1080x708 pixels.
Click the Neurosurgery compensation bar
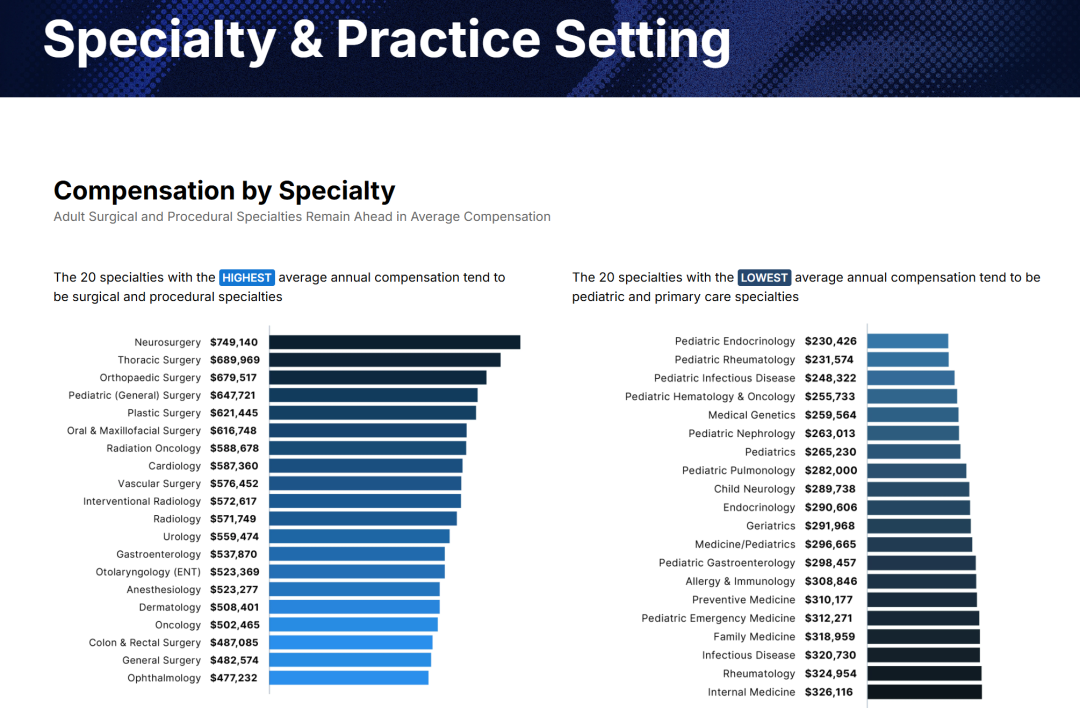pos(394,342)
